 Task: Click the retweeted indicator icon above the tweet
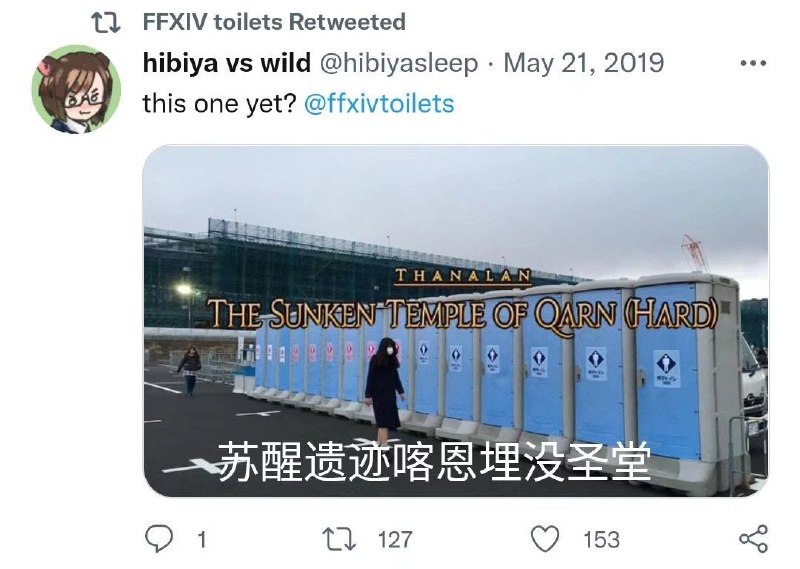click(106, 23)
